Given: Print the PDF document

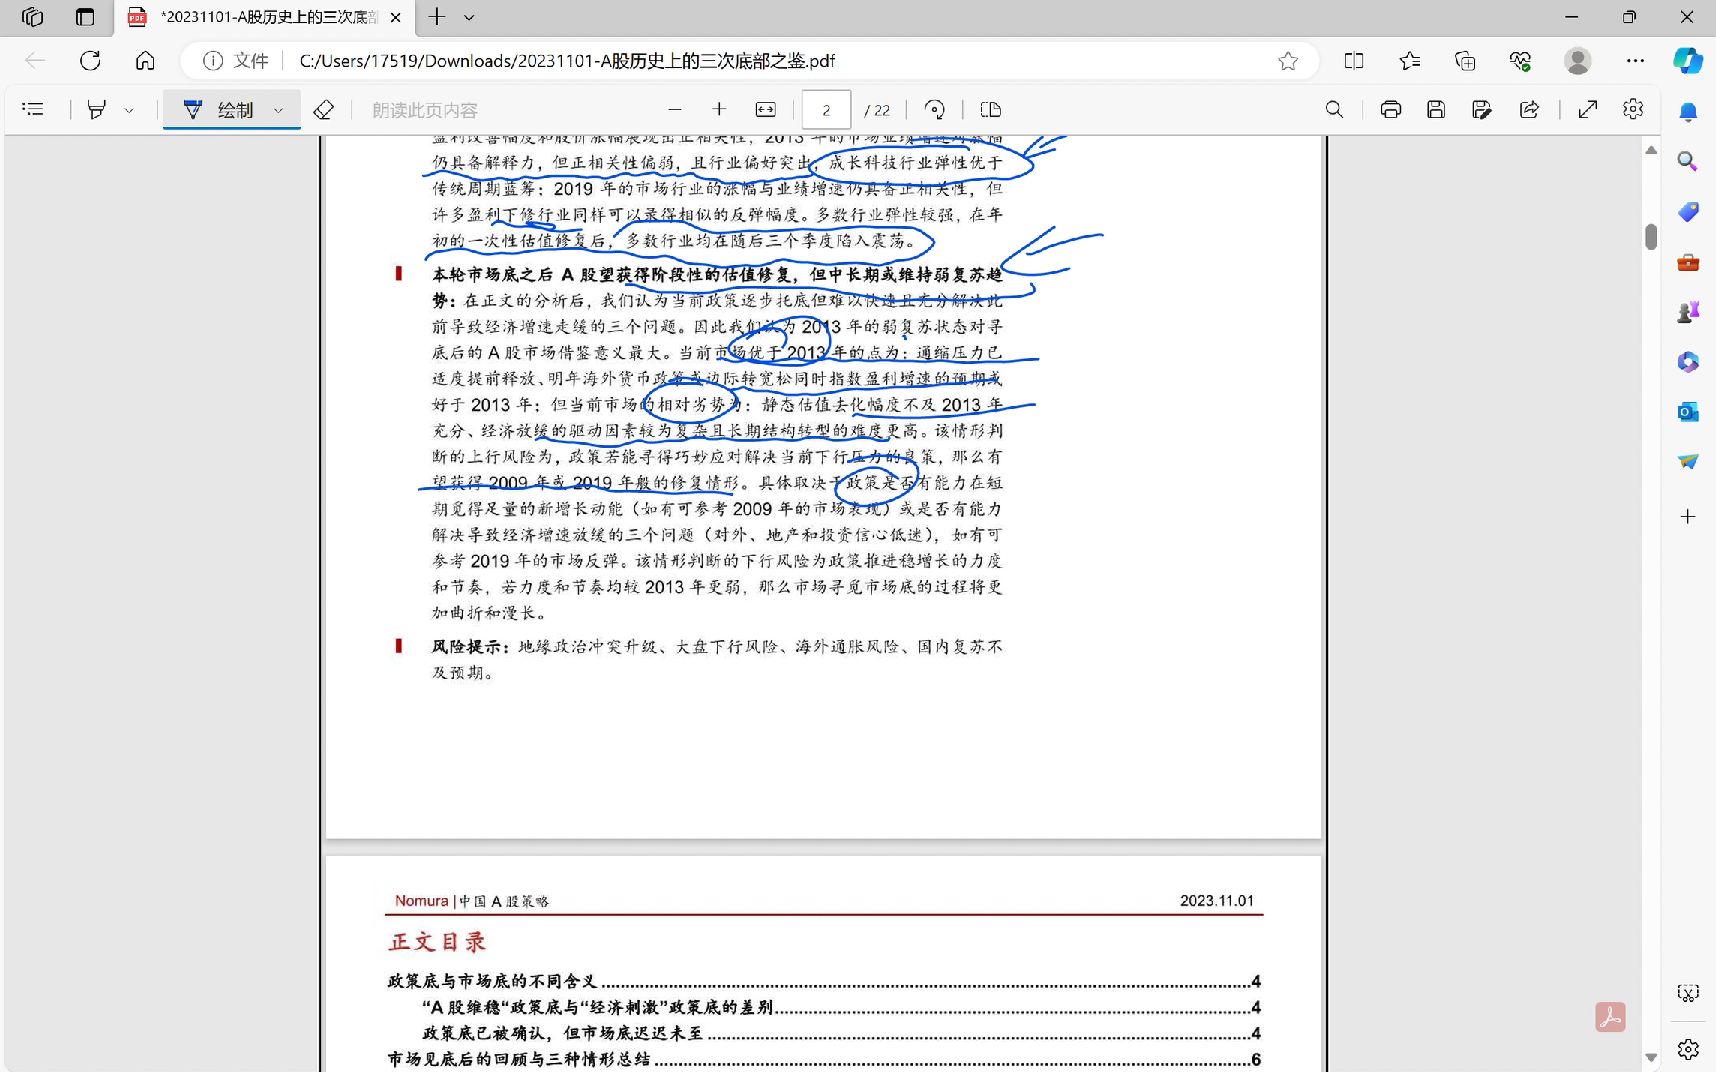Looking at the screenshot, I should pyautogui.click(x=1390, y=110).
